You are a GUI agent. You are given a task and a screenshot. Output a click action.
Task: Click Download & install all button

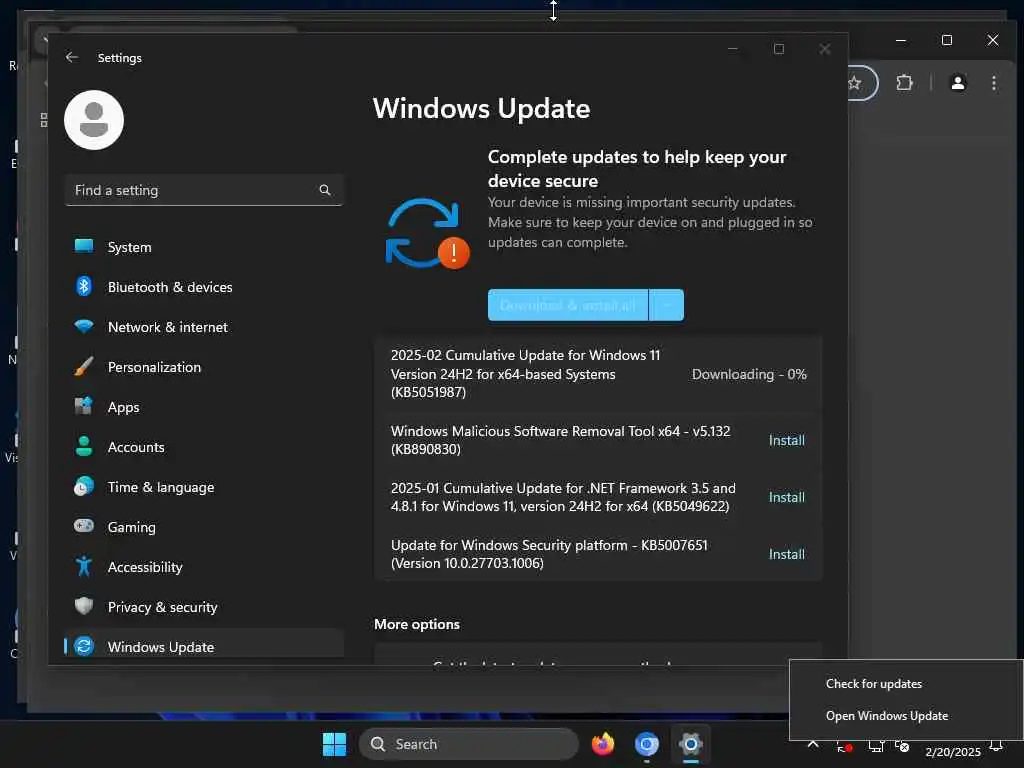pyautogui.click(x=568, y=305)
